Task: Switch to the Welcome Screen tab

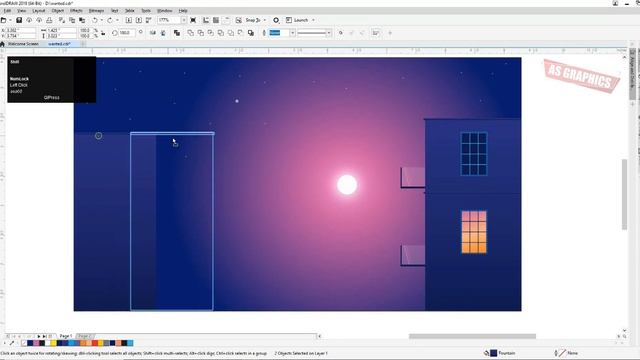Action: point(23,44)
